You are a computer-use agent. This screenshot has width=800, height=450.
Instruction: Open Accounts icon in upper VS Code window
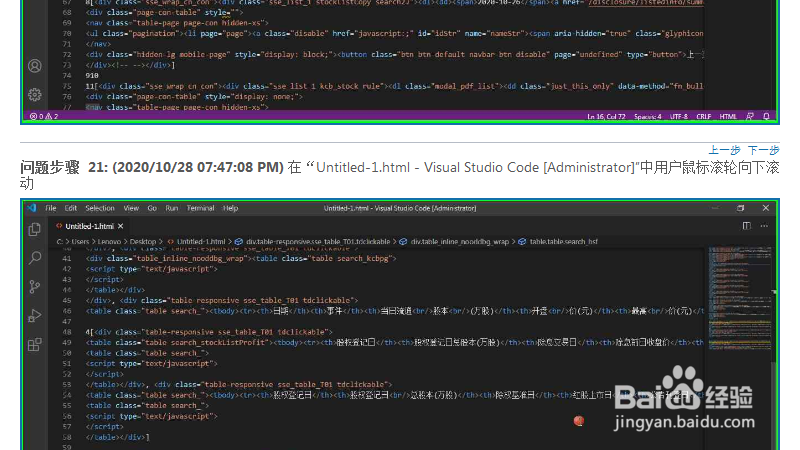35,66
